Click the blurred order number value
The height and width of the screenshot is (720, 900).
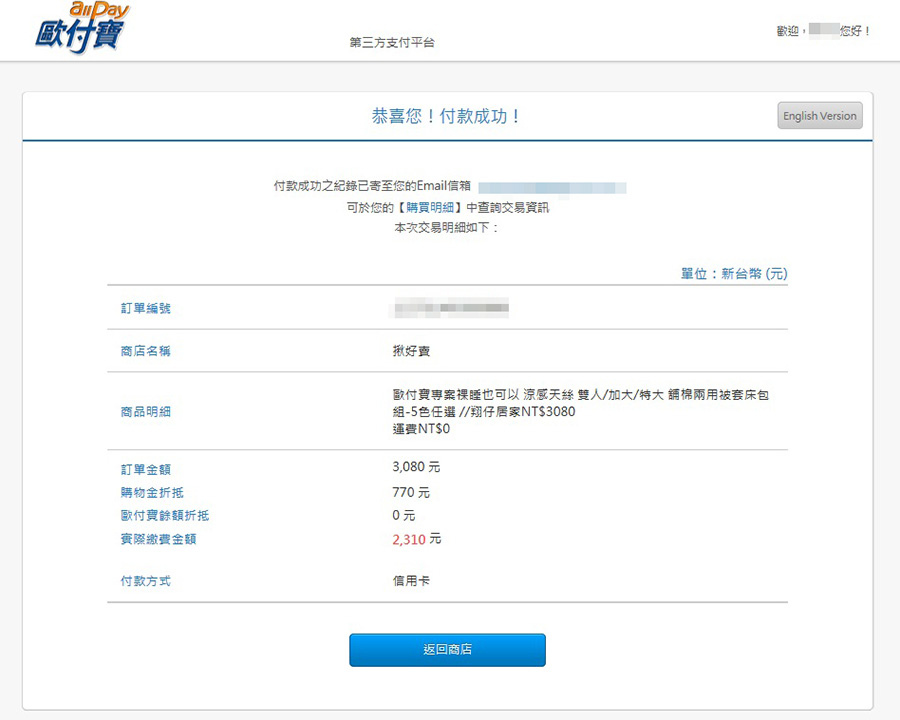(451, 308)
